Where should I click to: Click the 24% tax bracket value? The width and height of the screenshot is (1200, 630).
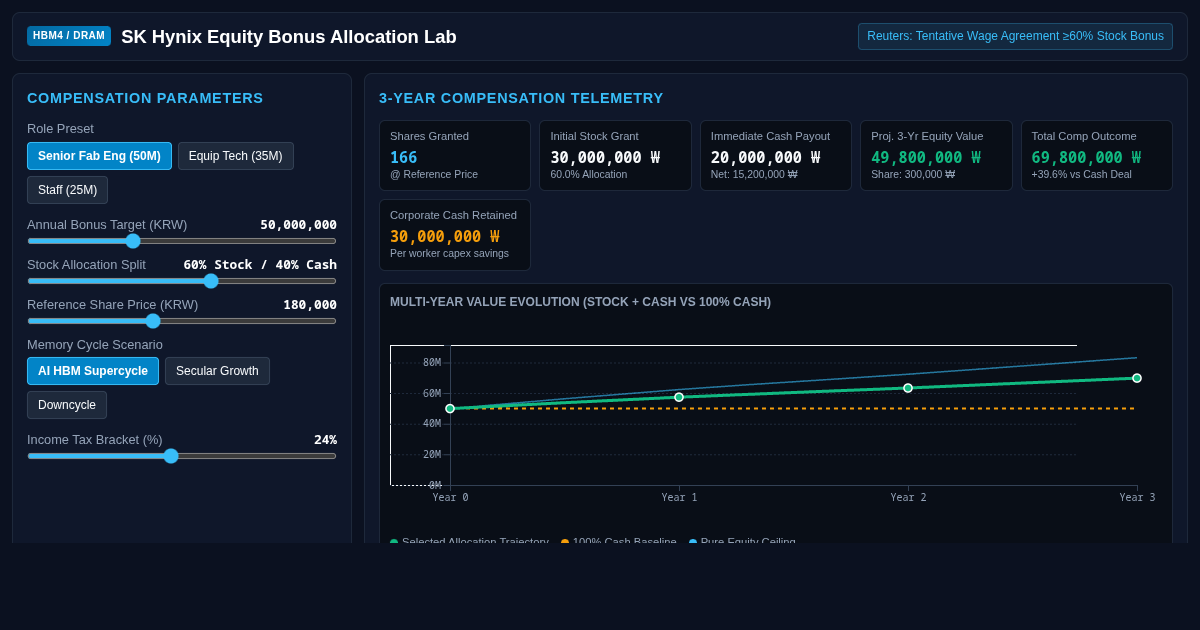coord(325,440)
